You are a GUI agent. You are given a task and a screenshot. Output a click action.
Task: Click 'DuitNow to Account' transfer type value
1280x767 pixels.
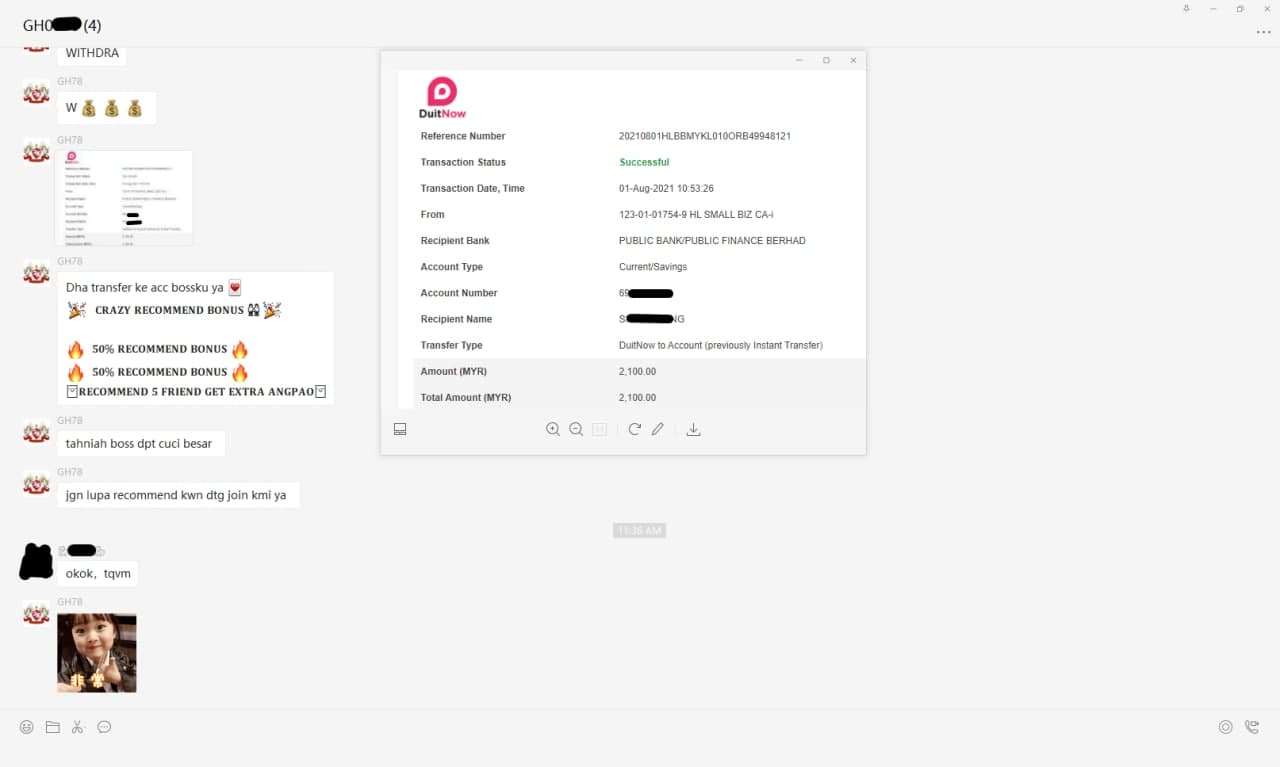tap(721, 345)
